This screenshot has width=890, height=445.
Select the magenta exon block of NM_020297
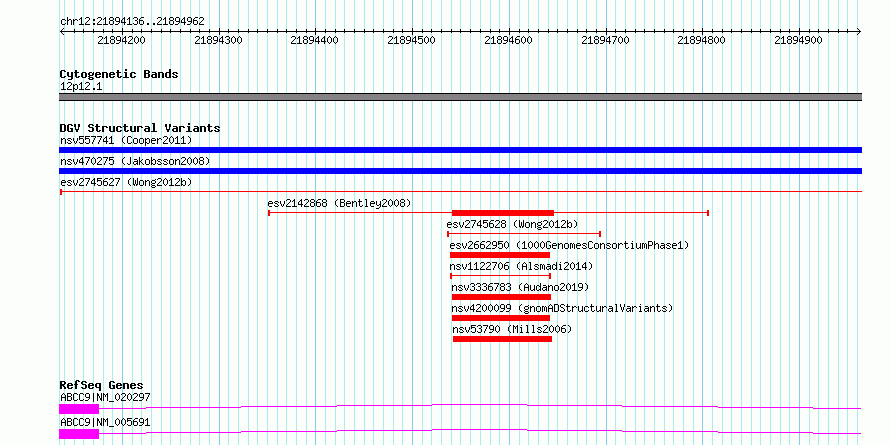pyautogui.click(x=79, y=409)
